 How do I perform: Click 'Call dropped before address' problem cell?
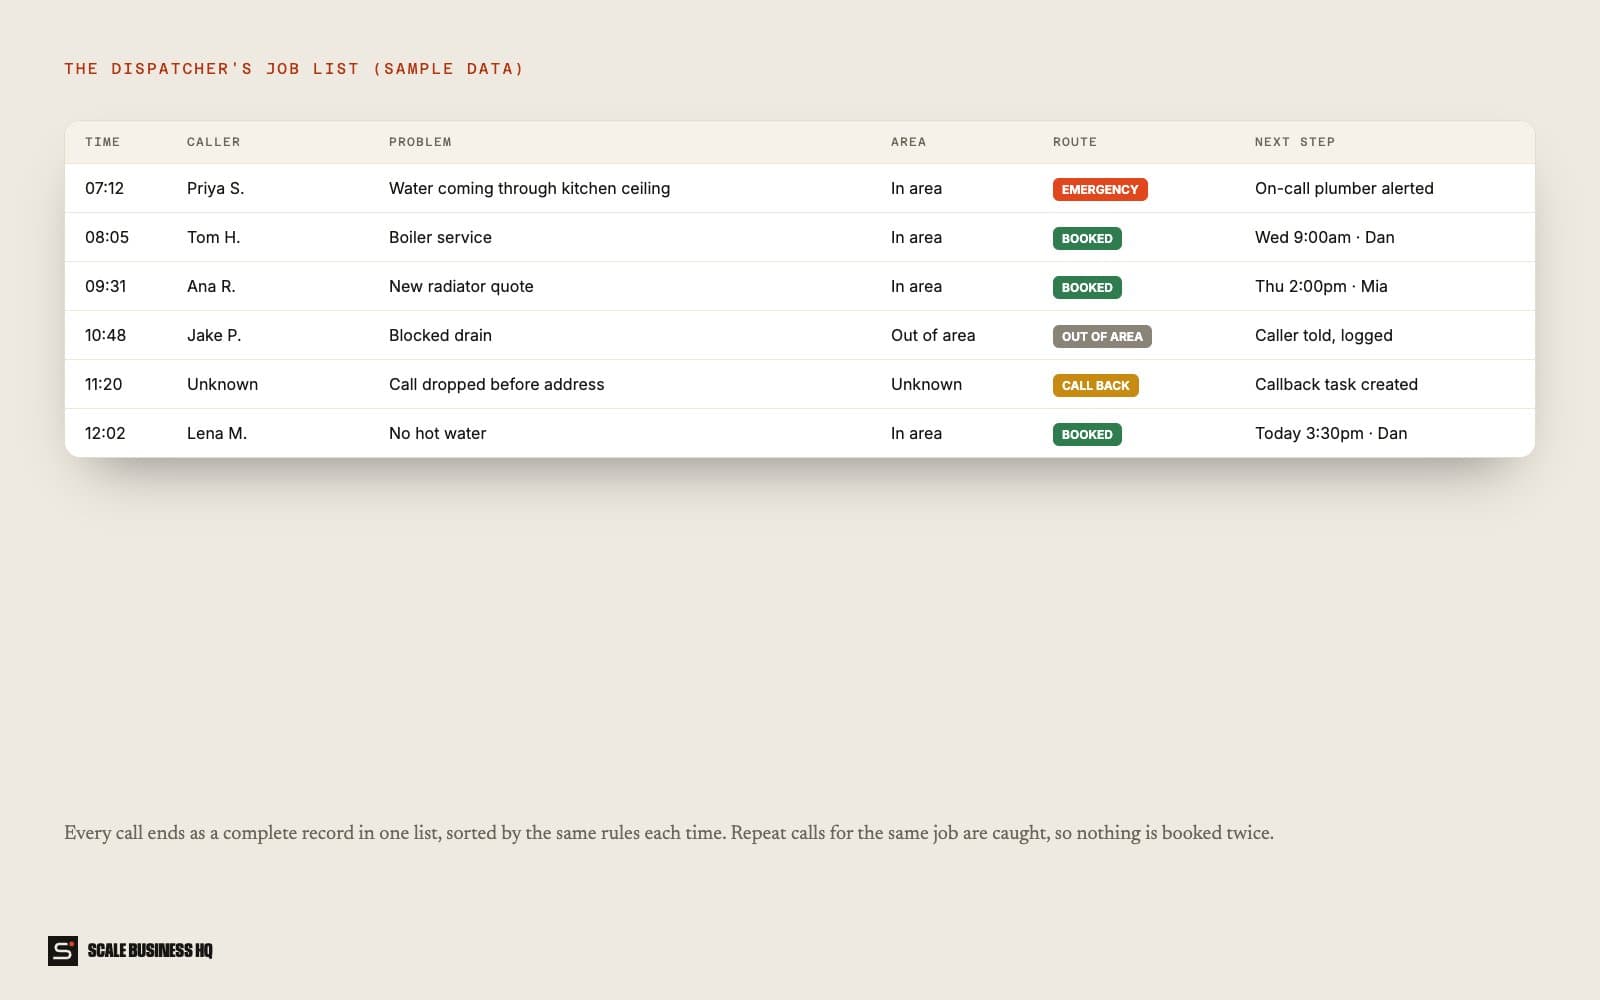tap(496, 384)
